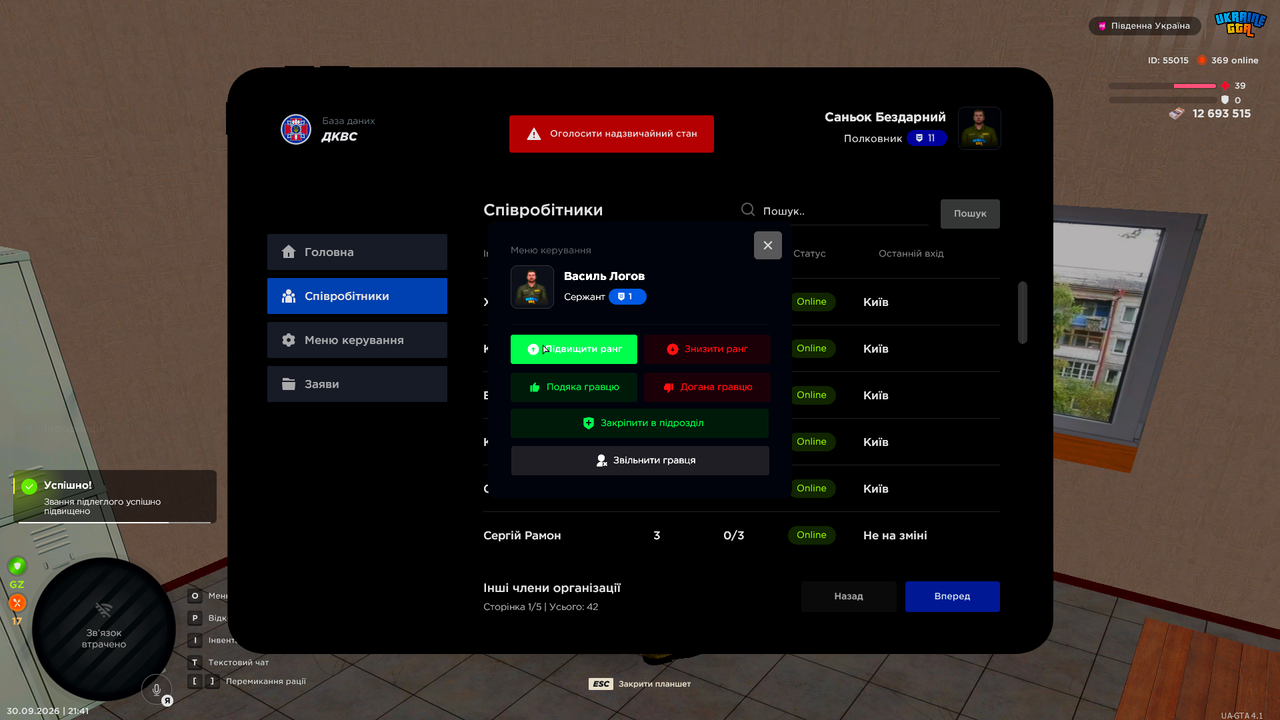Click the signal-lost icon on the minimap
The image size is (1280, 720).
(x=104, y=610)
